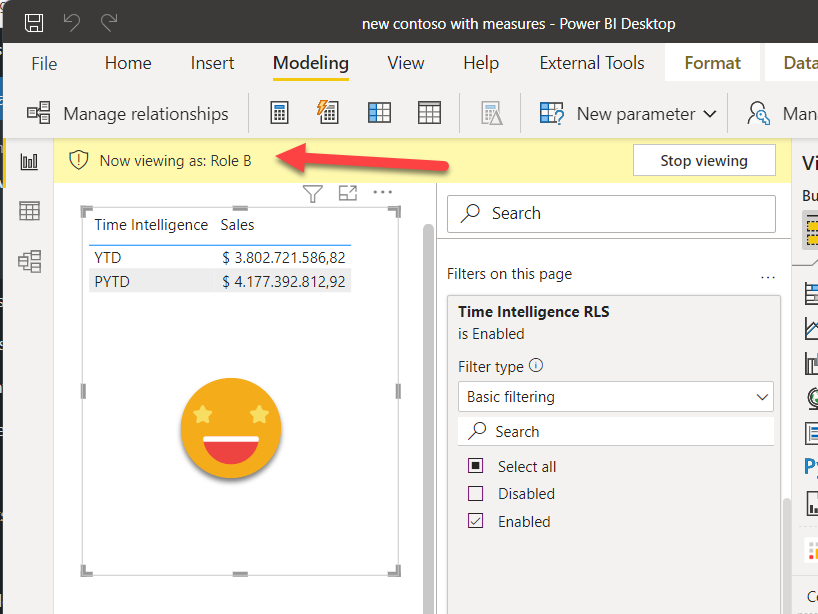Open the Data table view in sidebar
This screenshot has height=614, width=818.
29,211
